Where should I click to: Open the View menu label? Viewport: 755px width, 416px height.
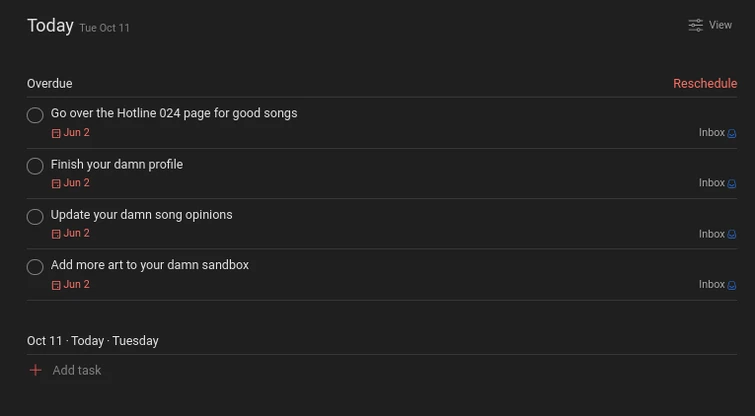(x=720, y=25)
